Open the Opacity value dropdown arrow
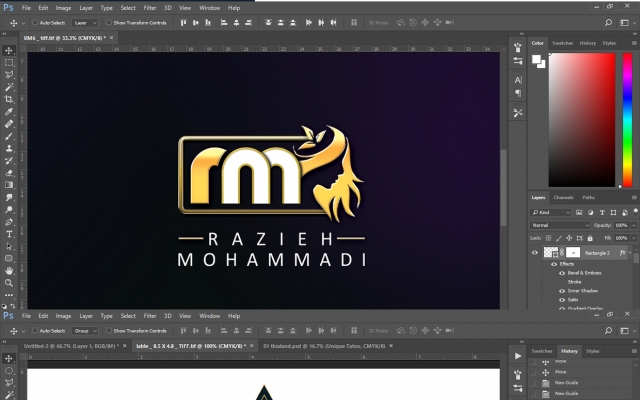Screen dimensions: 640x400 pos(634,225)
